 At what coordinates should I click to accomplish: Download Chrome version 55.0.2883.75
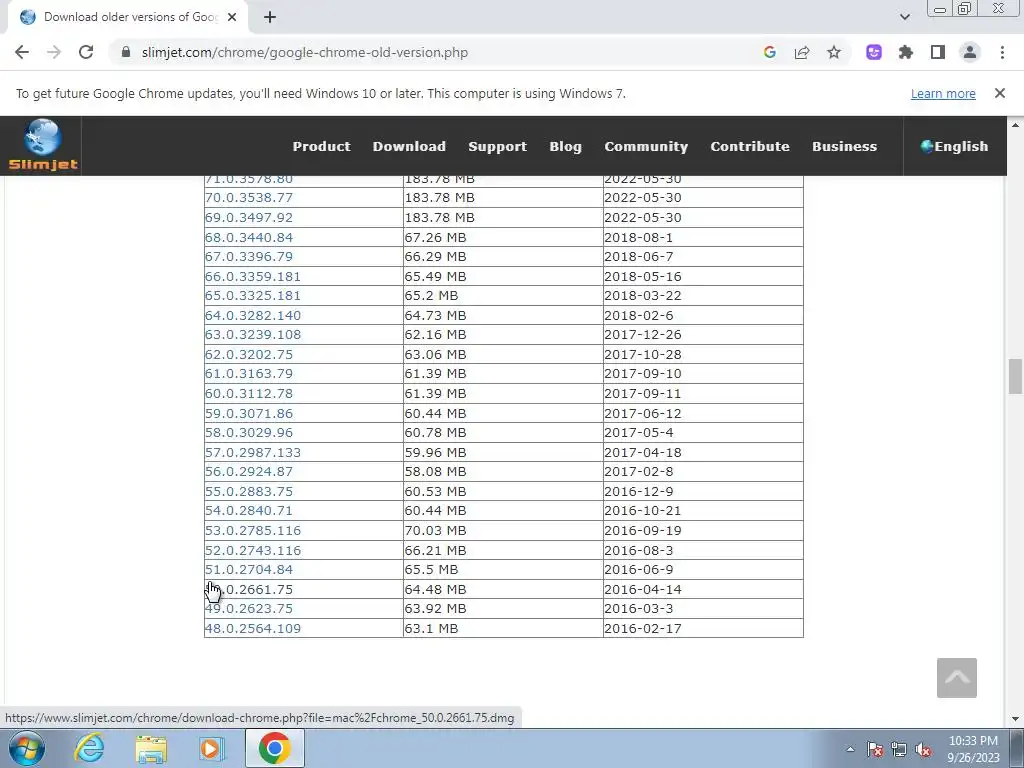point(249,491)
